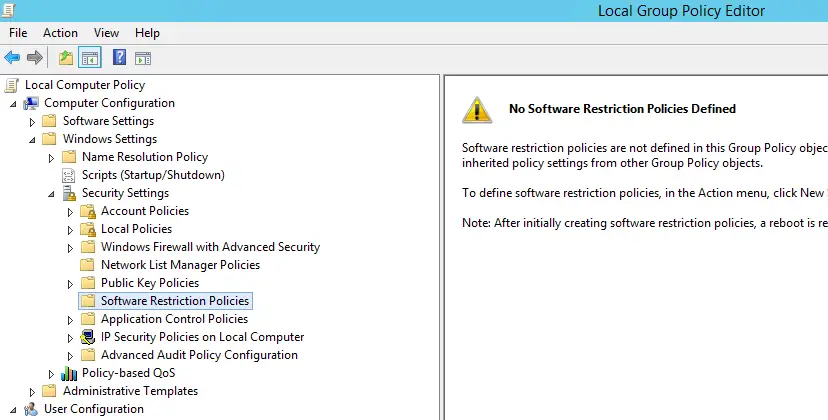Expand the Policy-based QoS node
Screen dimensions: 828x420
click(51, 374)
